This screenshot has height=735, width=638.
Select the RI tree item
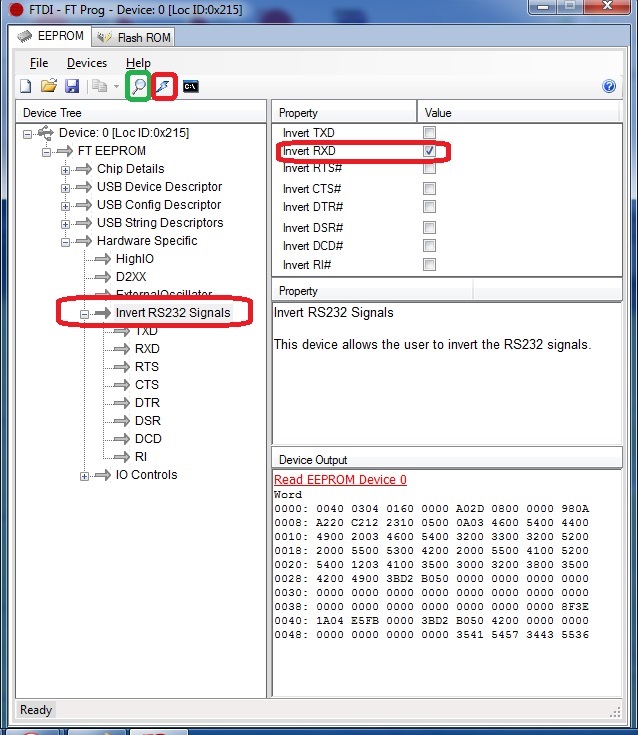pos(141,457)
